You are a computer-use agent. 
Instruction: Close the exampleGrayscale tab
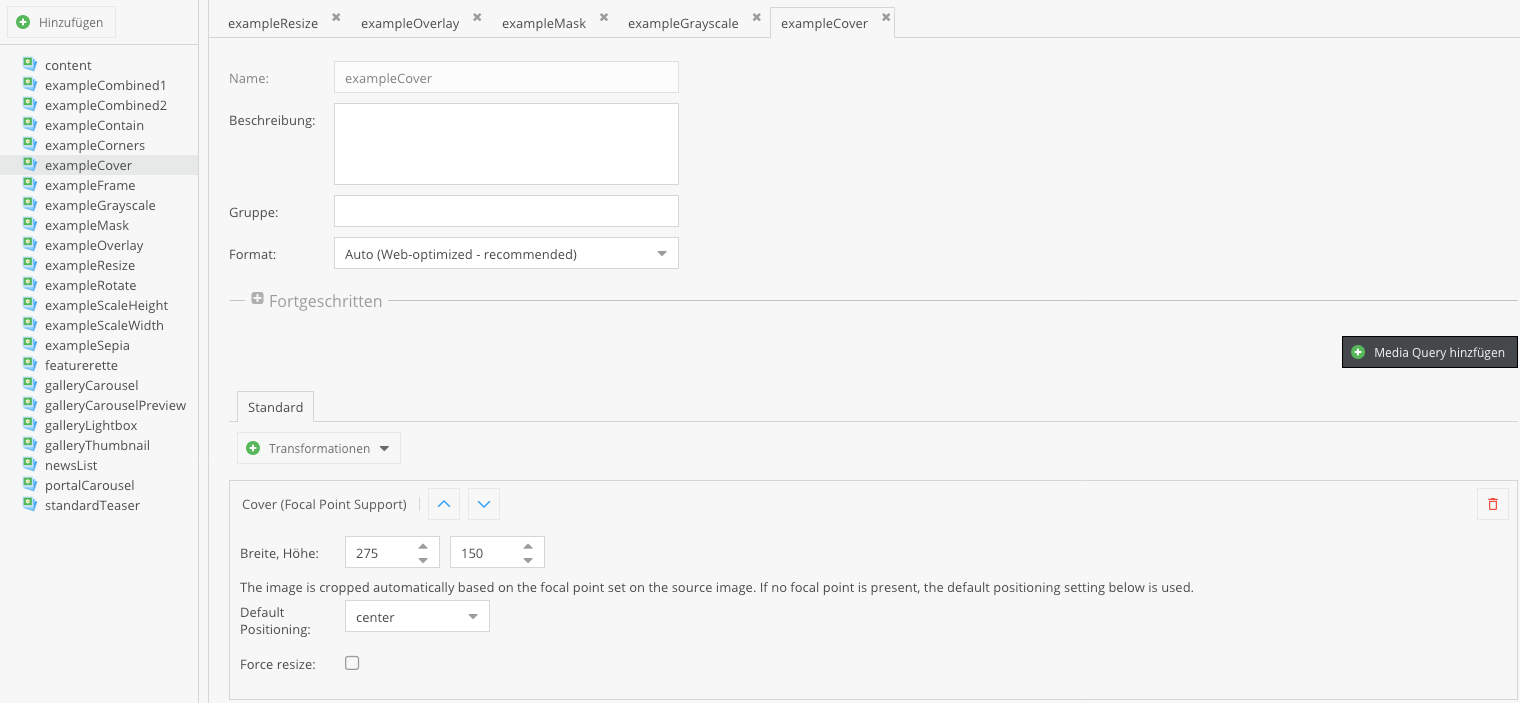(756, 17)
